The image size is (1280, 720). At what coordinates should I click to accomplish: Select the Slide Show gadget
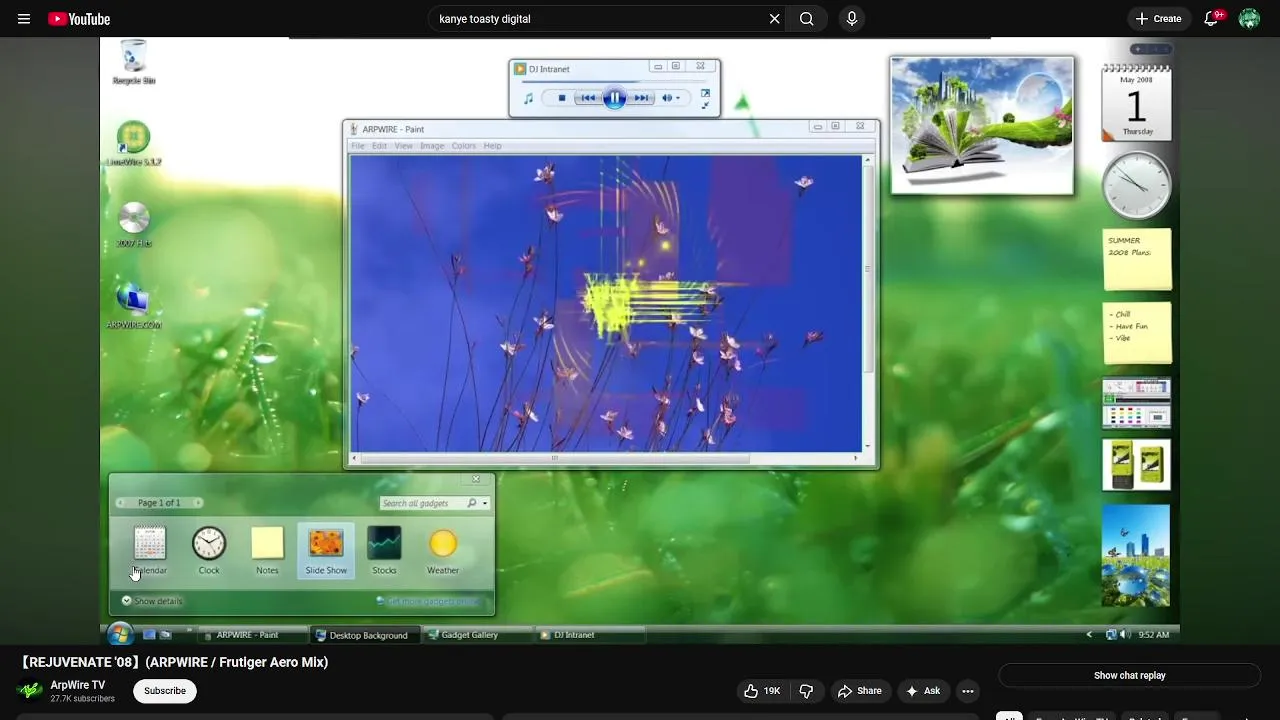coord(326,551)
